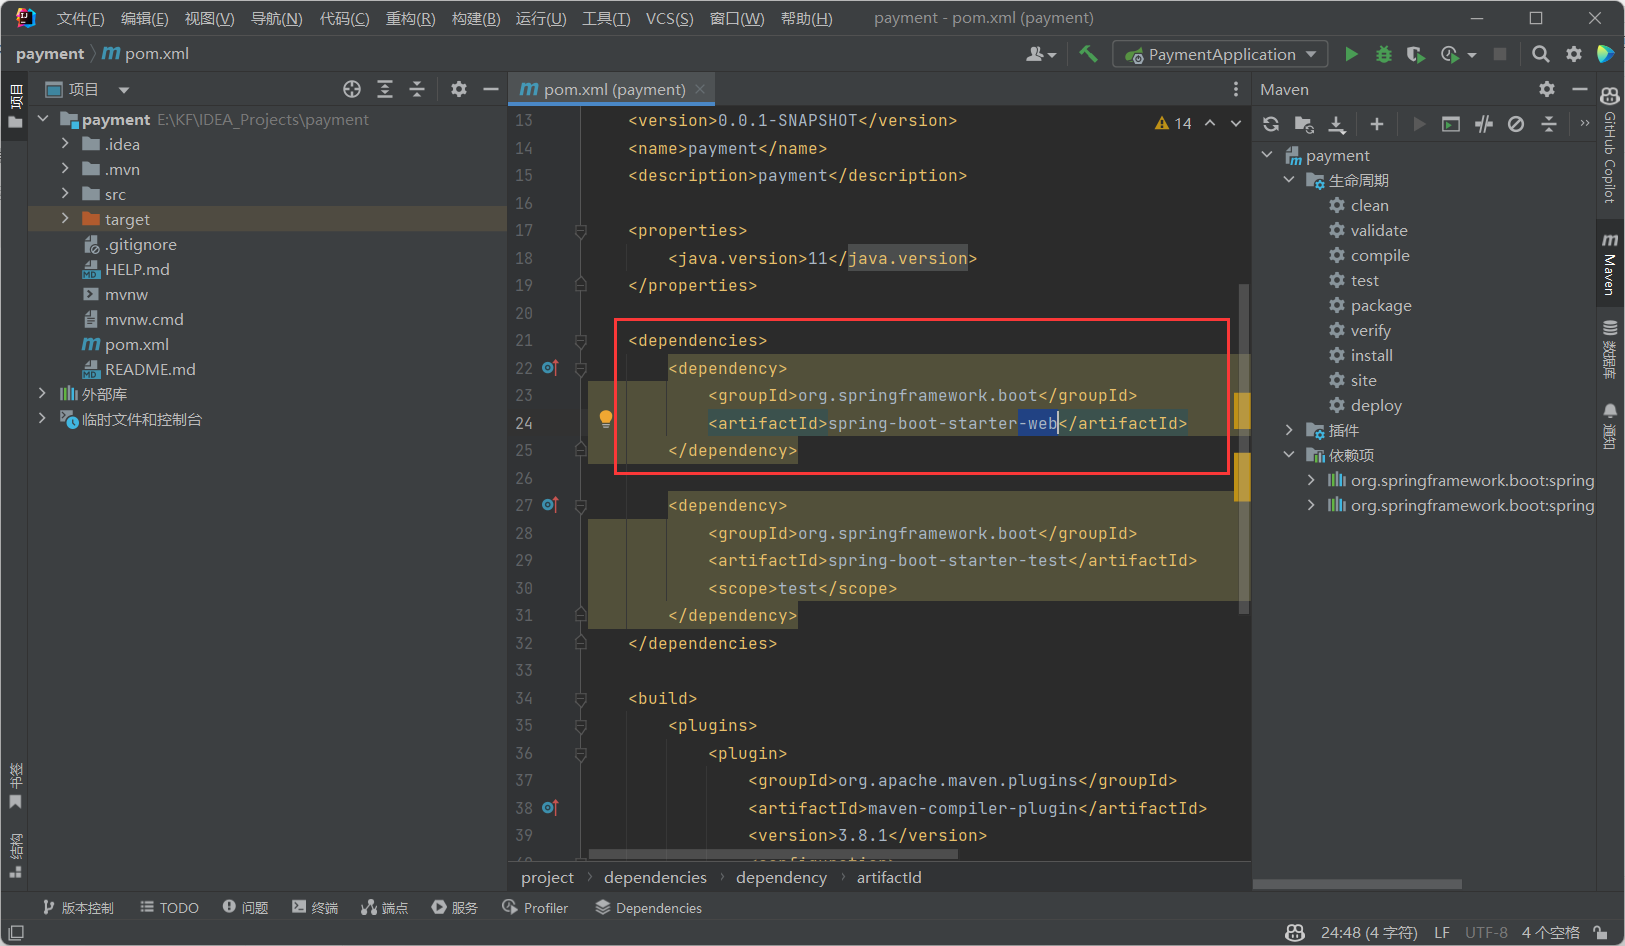The image size is (1625, 946).
Task: Select pom.xml in the project tree
Action: pos(137,344)
